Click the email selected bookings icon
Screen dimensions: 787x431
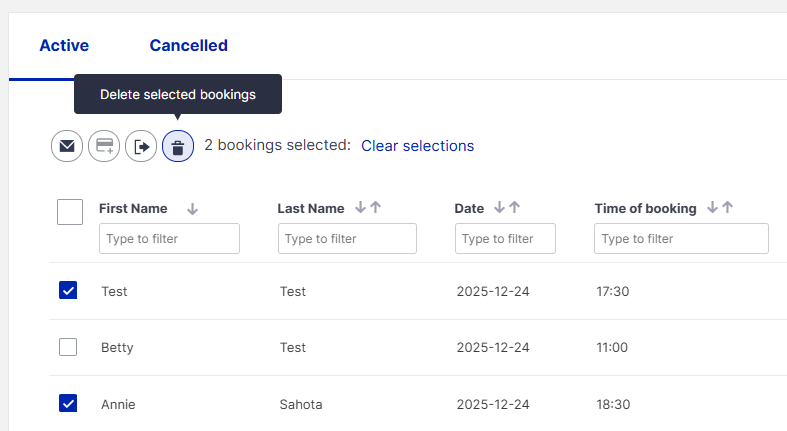67,146
